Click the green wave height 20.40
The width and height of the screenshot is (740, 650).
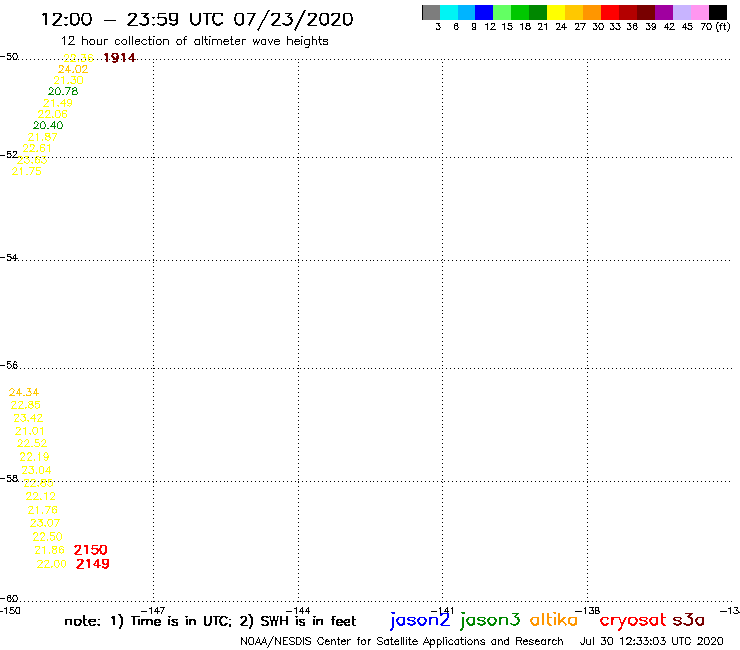[48, 126]
